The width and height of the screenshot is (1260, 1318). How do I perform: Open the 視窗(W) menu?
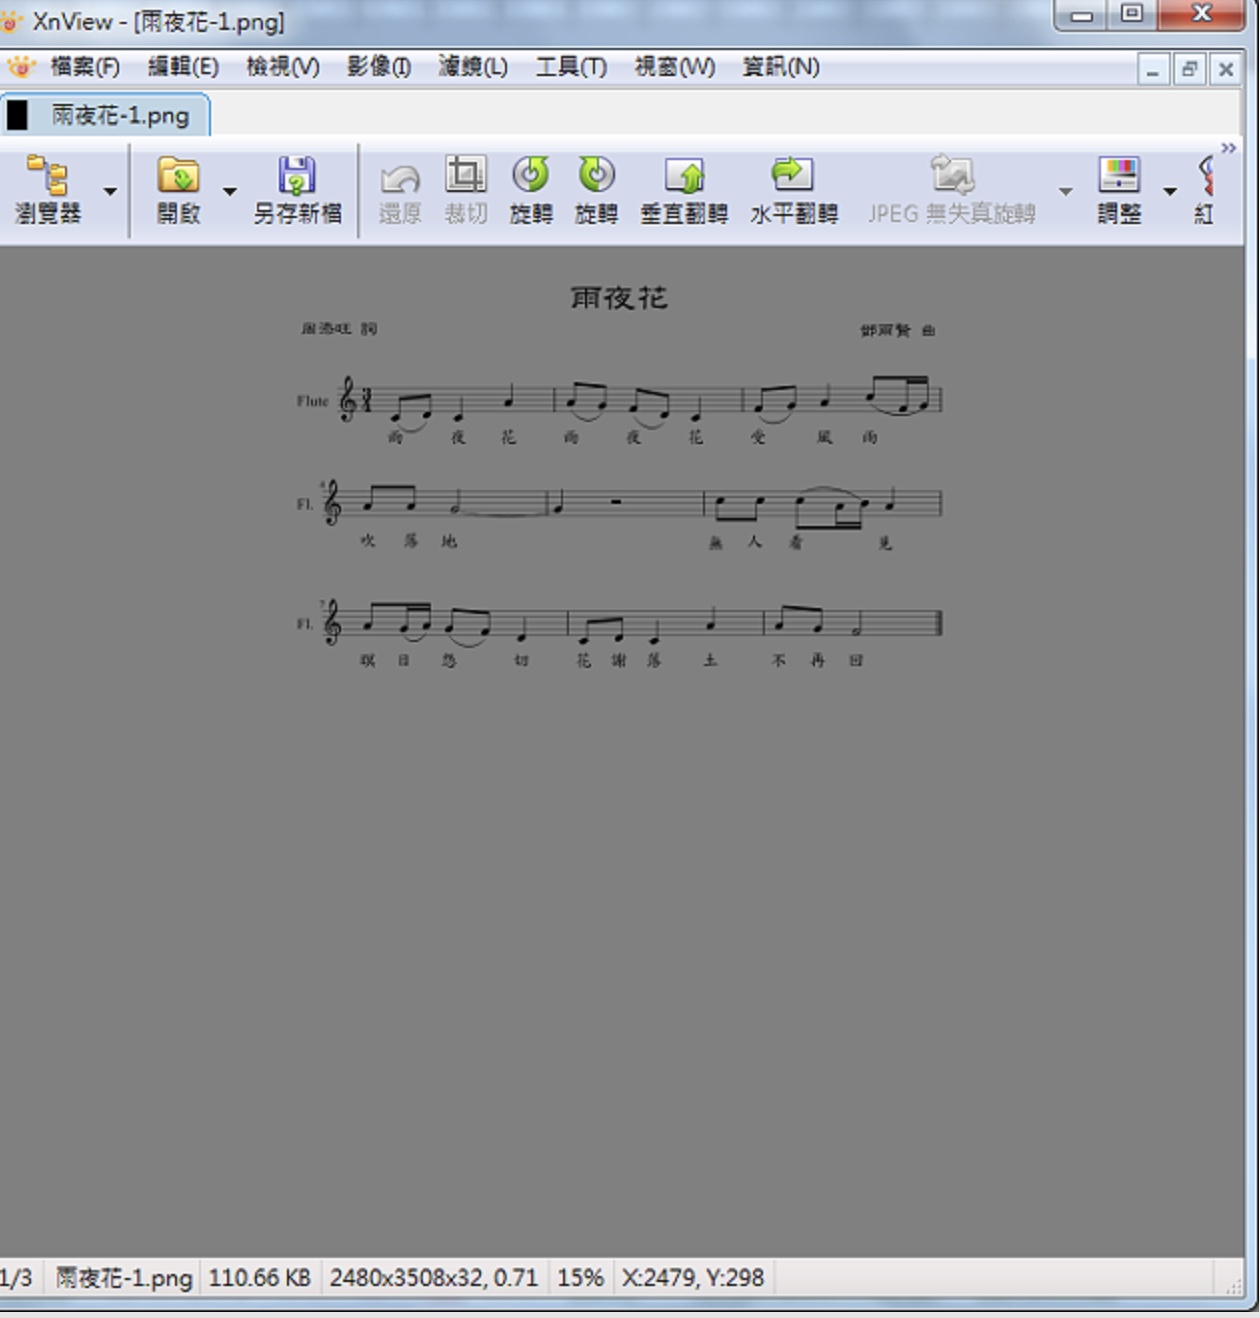(x=675, y=67)
